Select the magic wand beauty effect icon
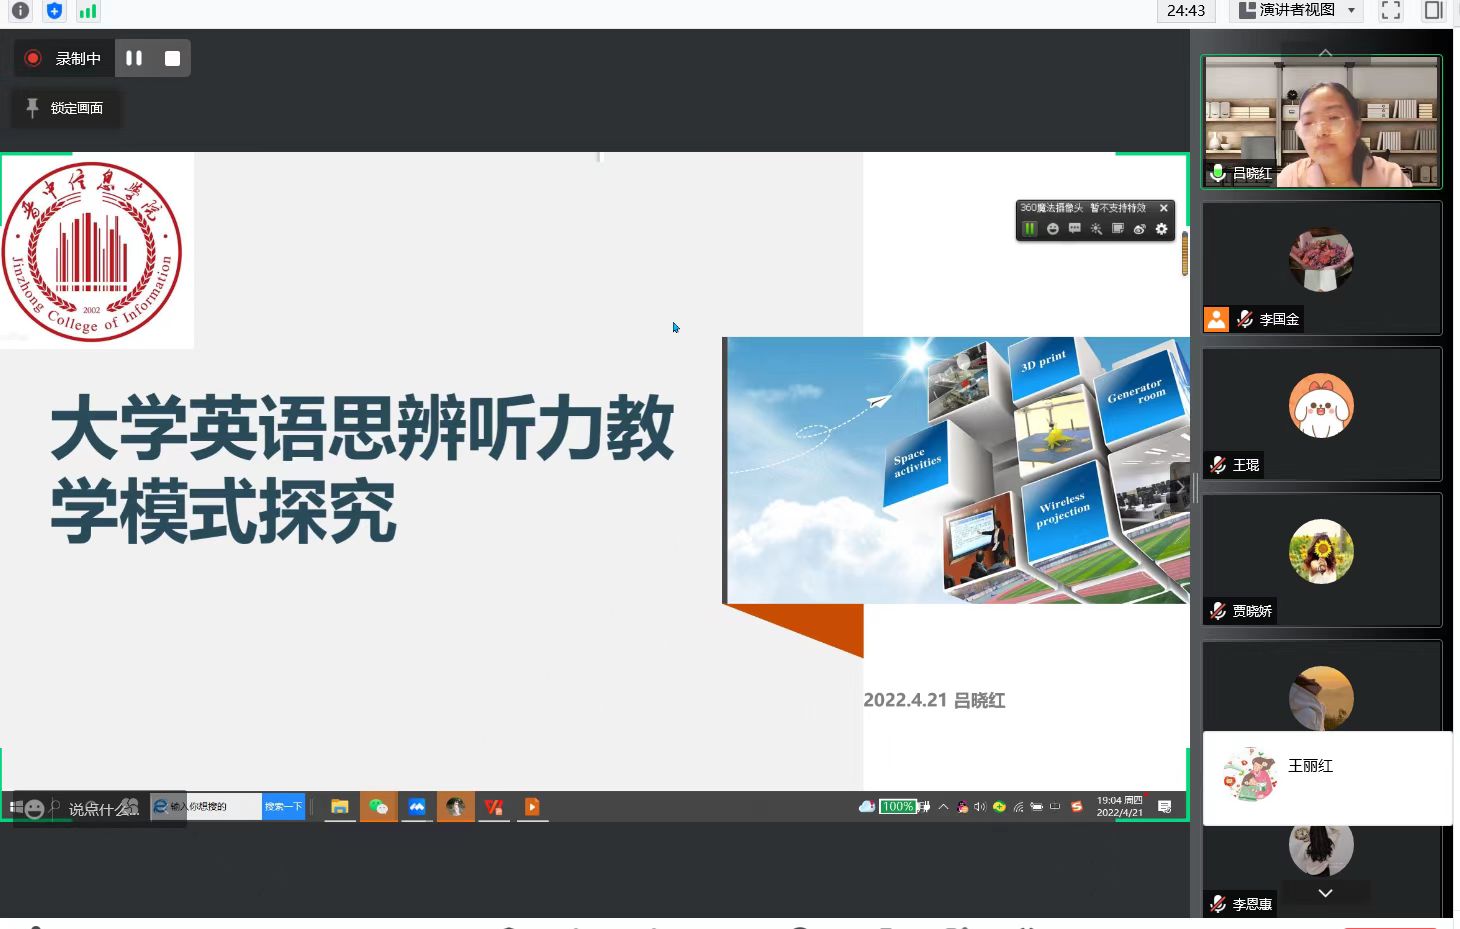Image resolution: width=1460 pixels, height=929 pixels. (x=1096, y=229)
